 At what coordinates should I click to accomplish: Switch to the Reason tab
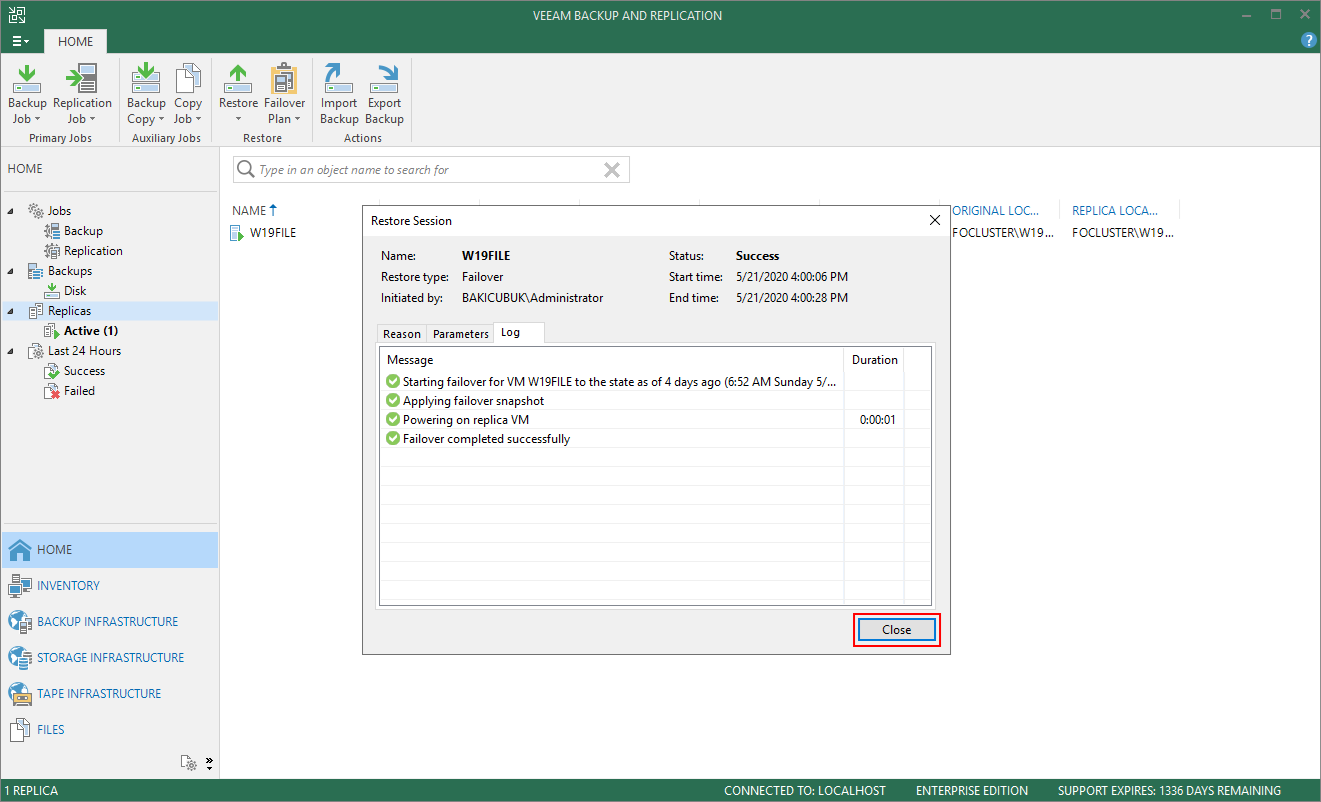coord(402,334)
